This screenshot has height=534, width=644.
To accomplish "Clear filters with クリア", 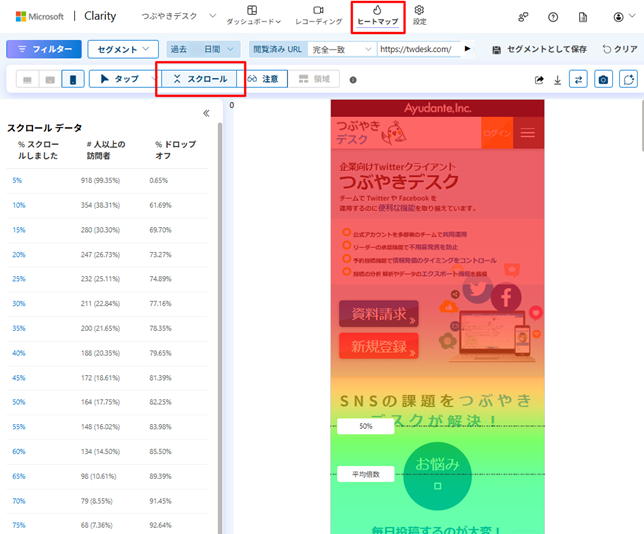I will 620,49.
